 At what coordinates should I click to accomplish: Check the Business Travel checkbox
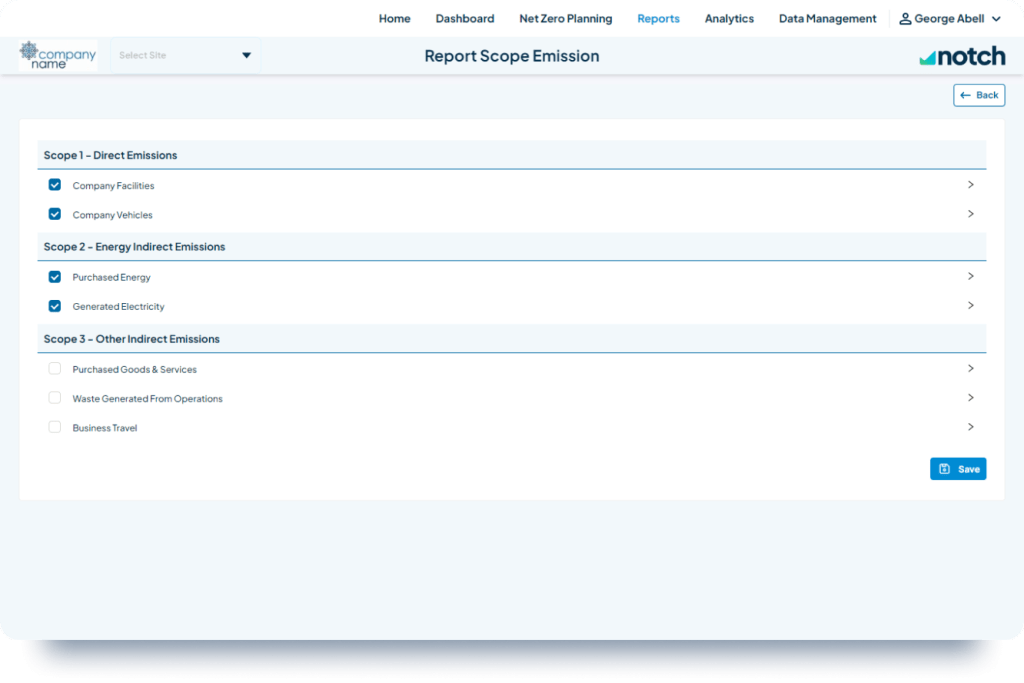(55, 427)
